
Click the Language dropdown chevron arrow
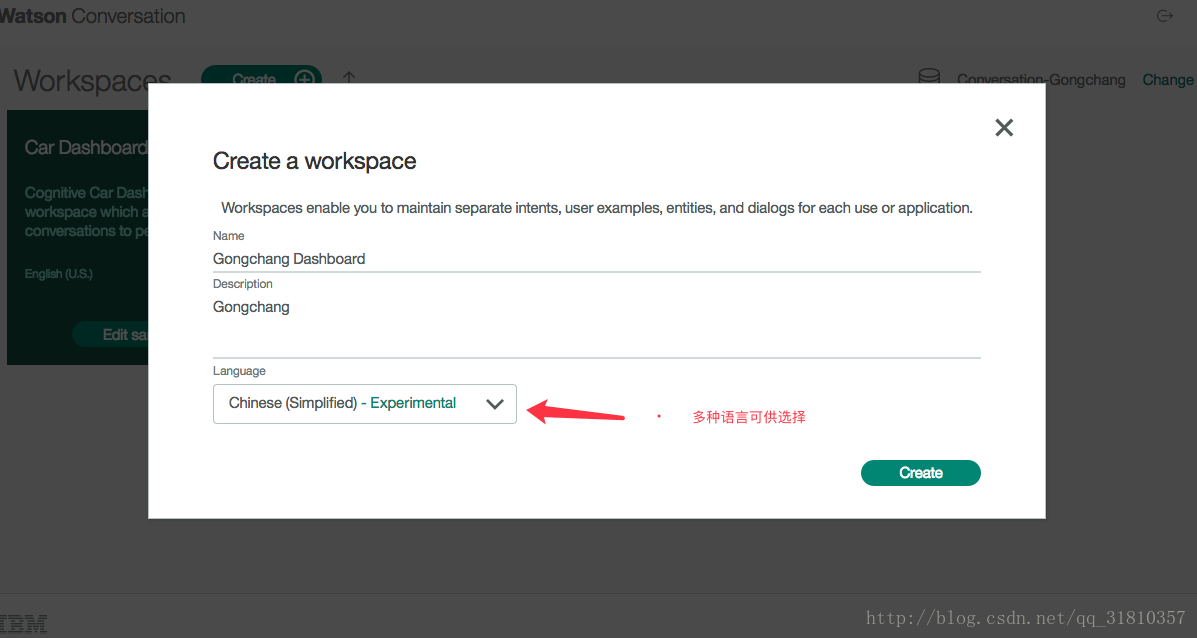pyautogui.click(x=495, y=404)
